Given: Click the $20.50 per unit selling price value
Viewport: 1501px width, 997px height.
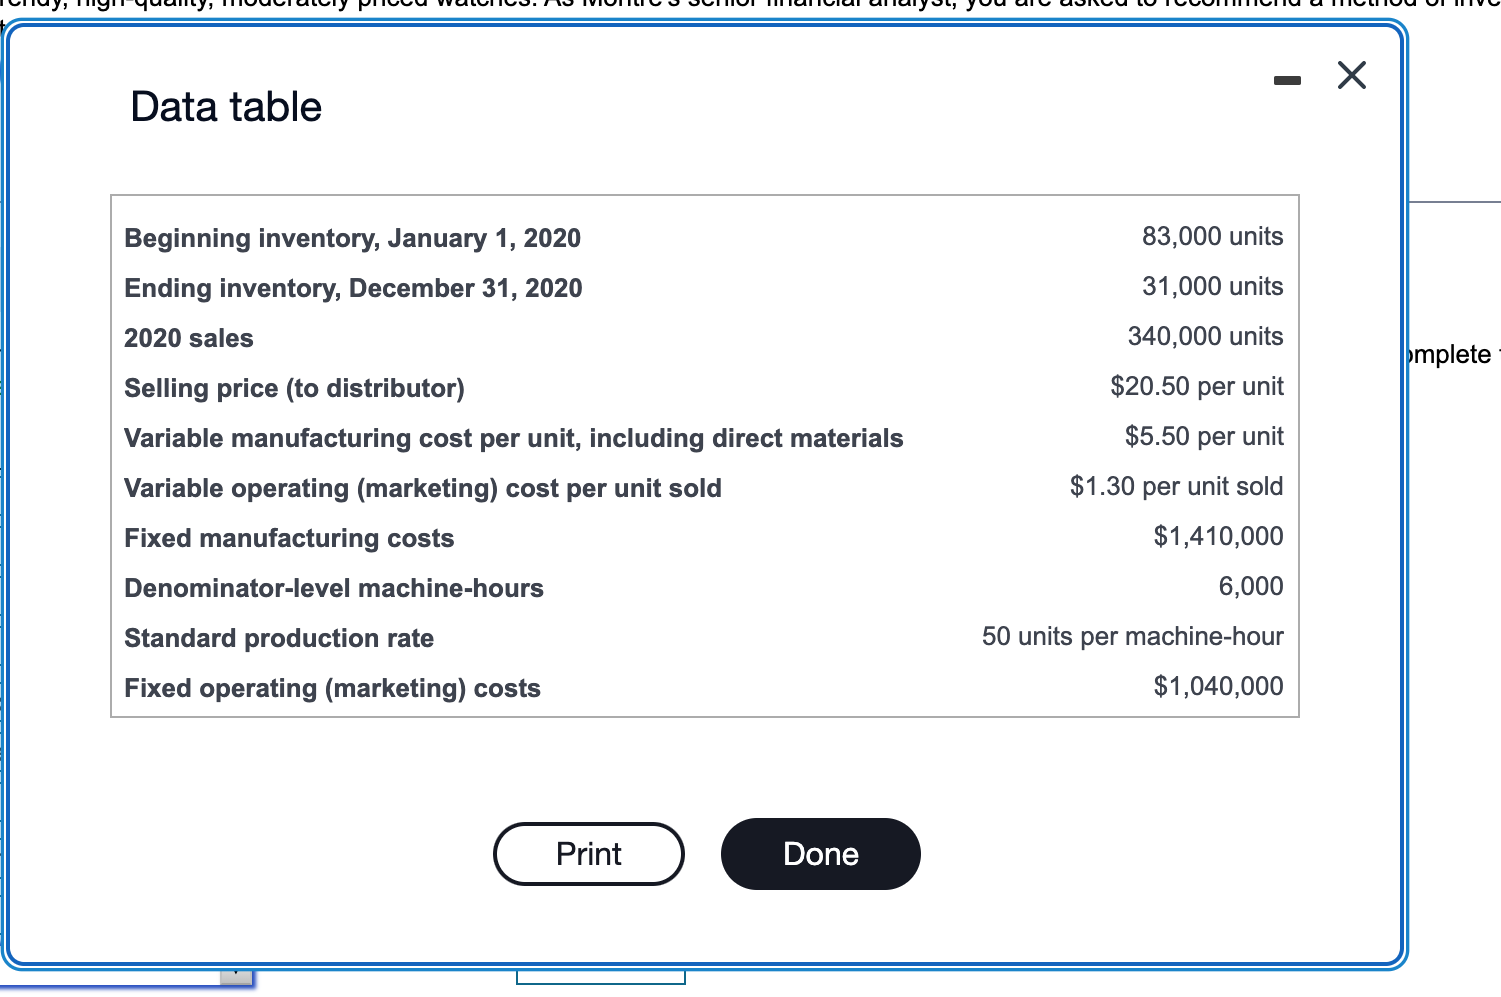Looking at the screenshot, I should pos(1196,387).
